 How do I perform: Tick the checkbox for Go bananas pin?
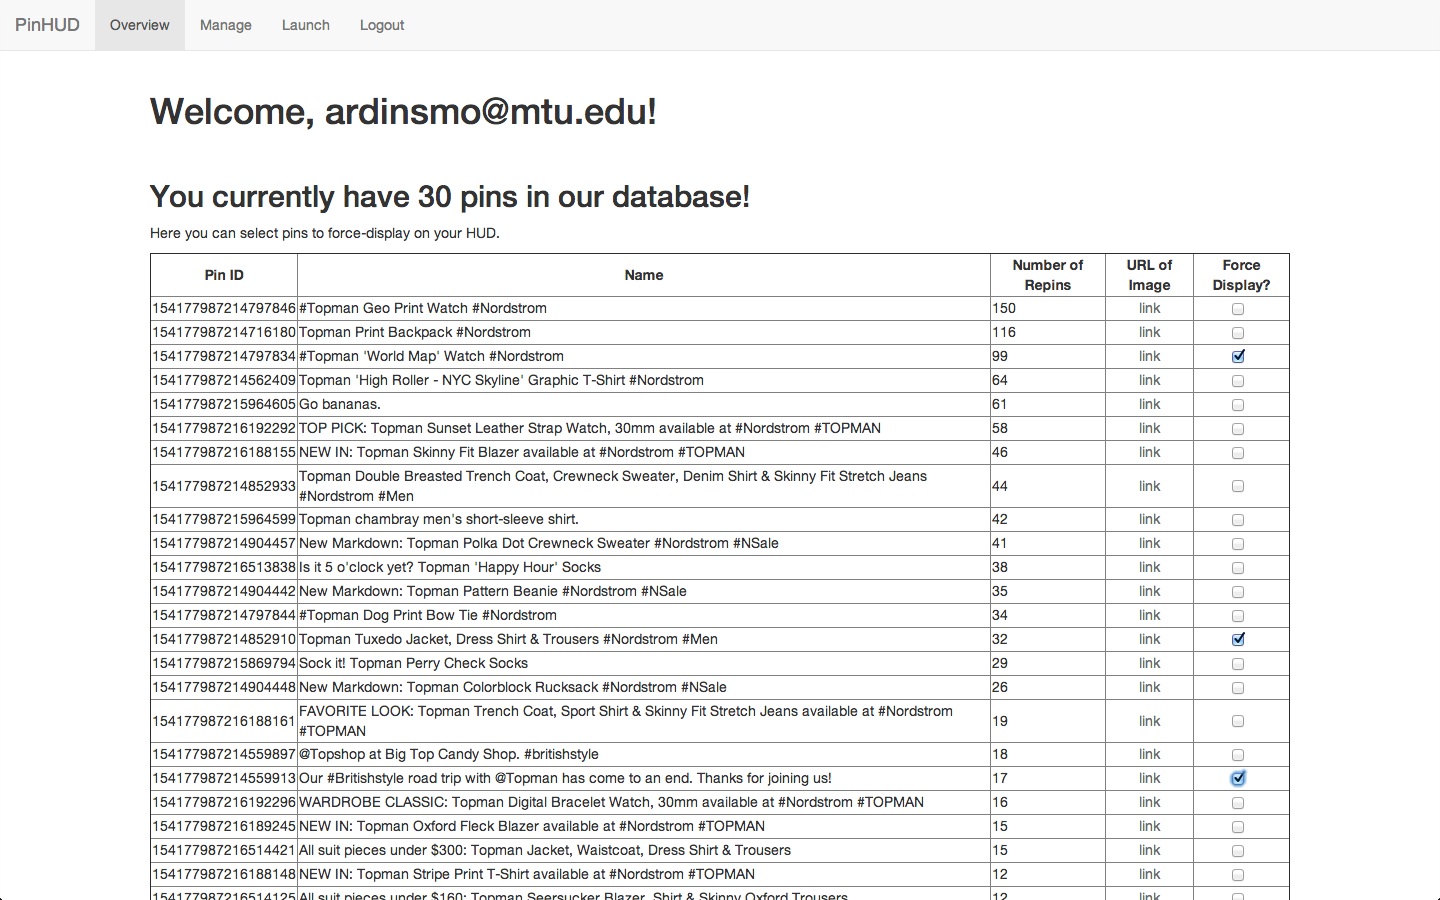point(1238,405)
